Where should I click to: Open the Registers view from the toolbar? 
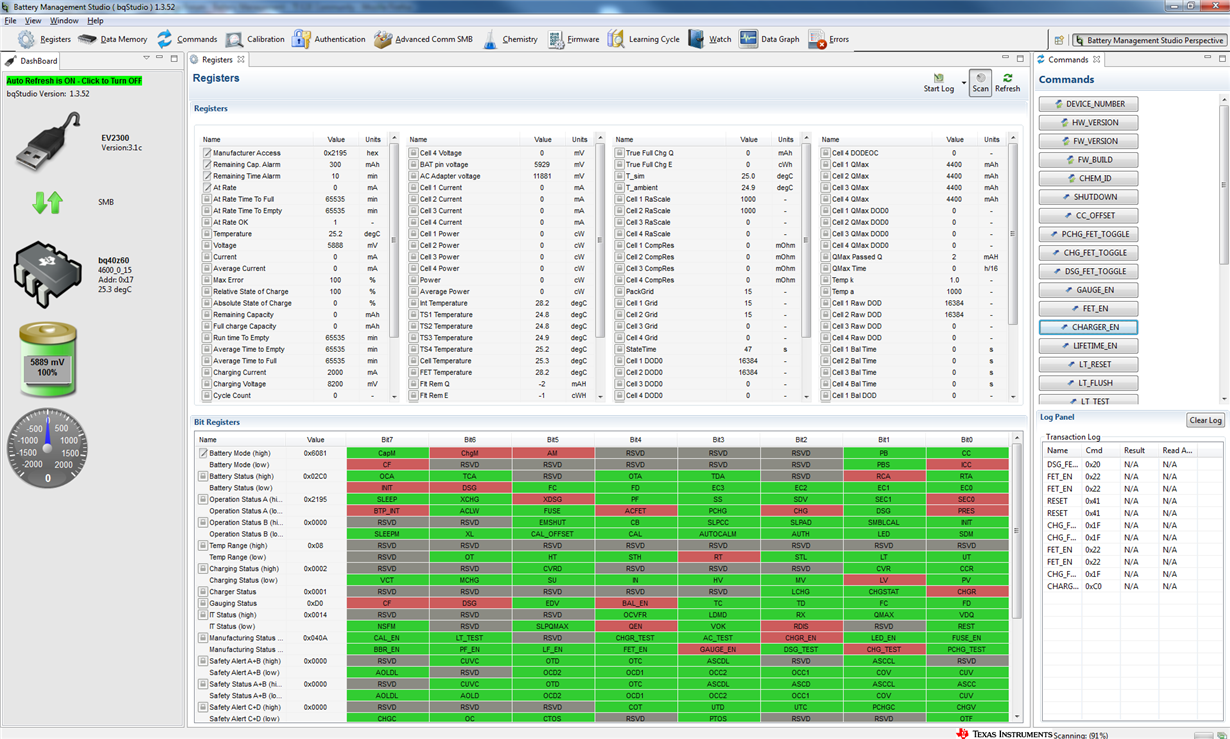coord(44,40)
